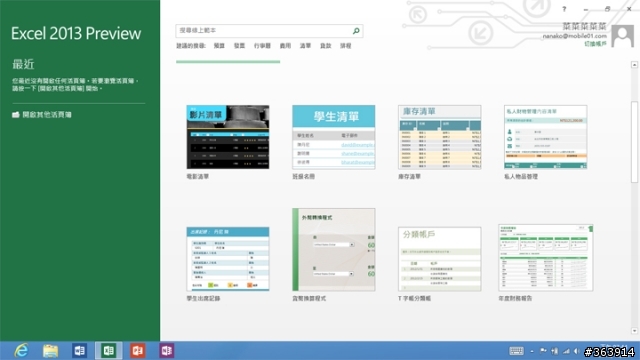Click the green switch account link
The image size is (640, 360).
(x=595, y=44)
